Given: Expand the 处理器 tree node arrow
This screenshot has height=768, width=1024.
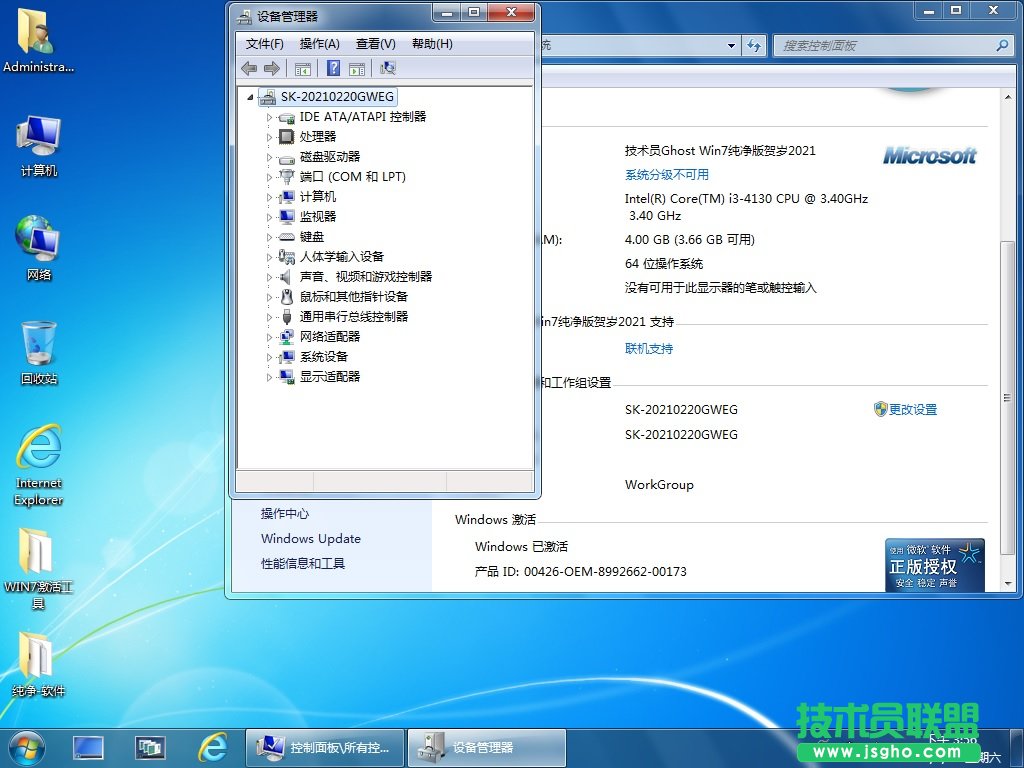Looking at the screenshot, I should (x=269, y=137).
